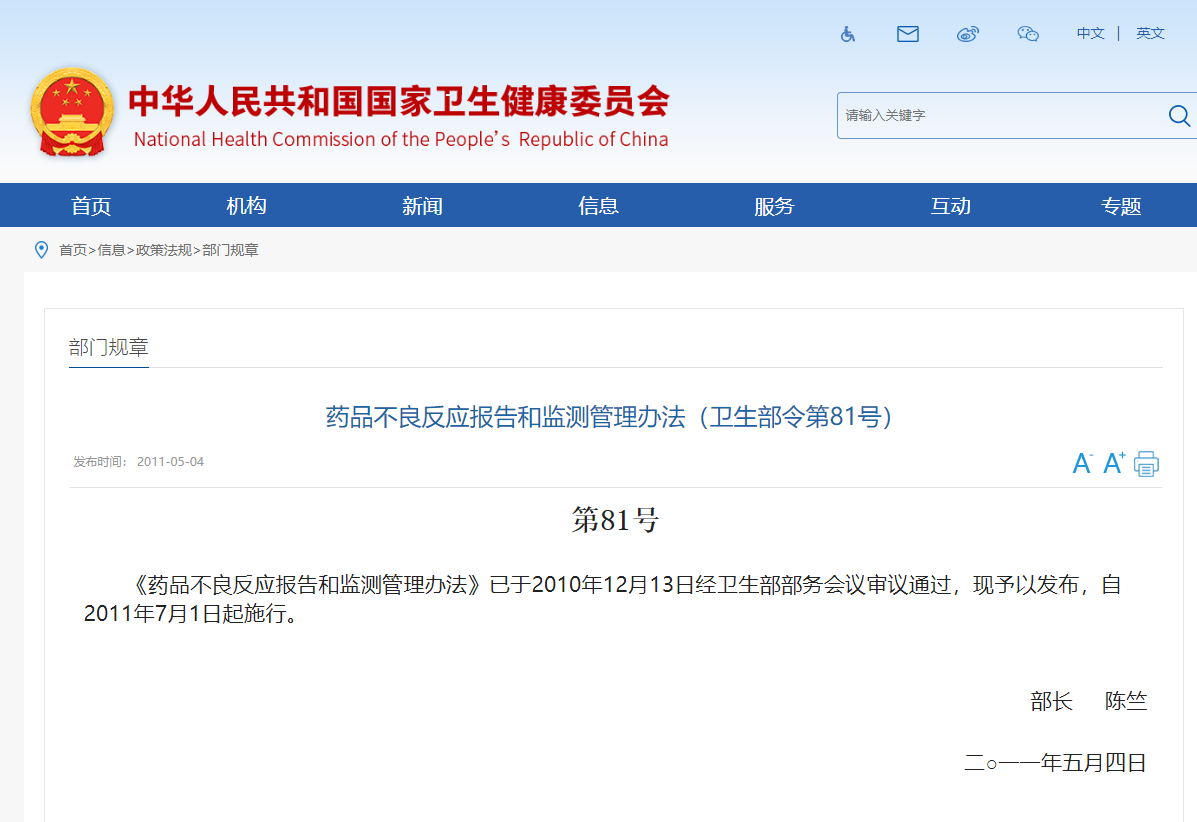Click the signature text 陈竺
This screenshot has height=822, width=1197.
[1126, 701]
